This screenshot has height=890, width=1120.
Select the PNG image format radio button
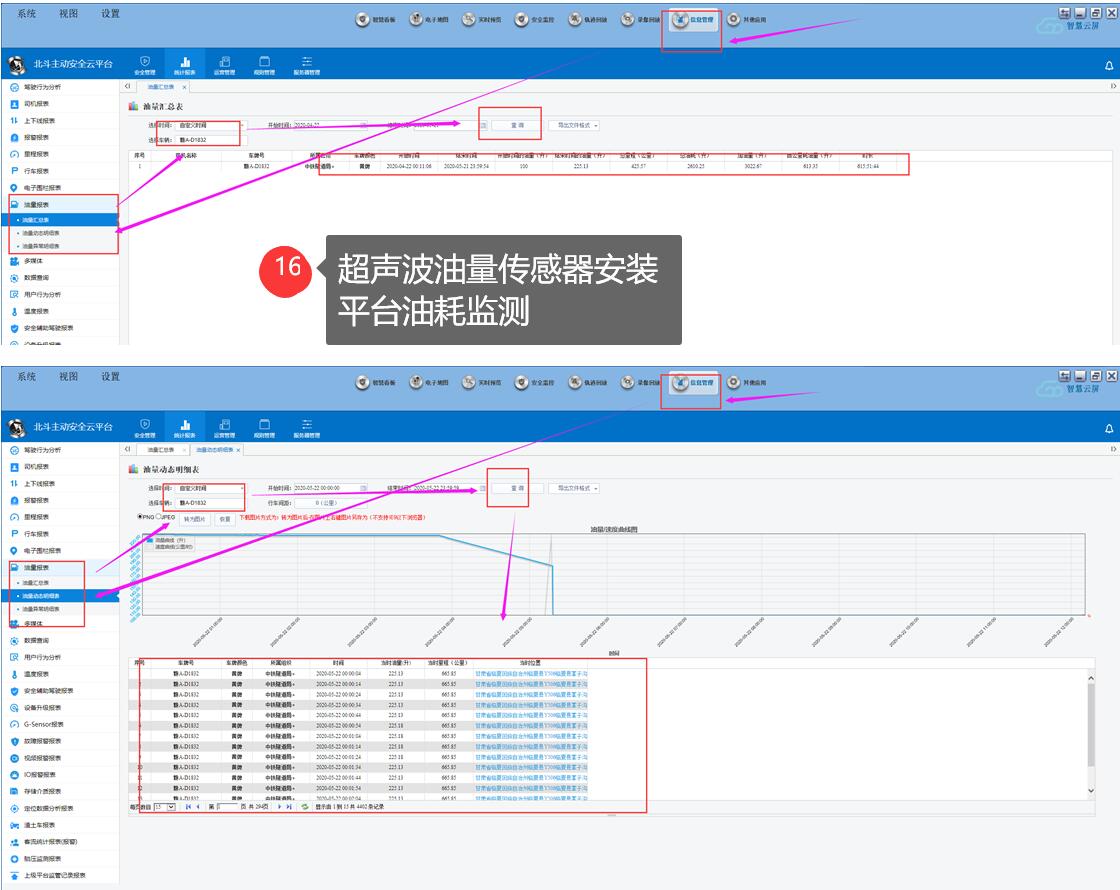pyautogui.click(x=139, y=517)
